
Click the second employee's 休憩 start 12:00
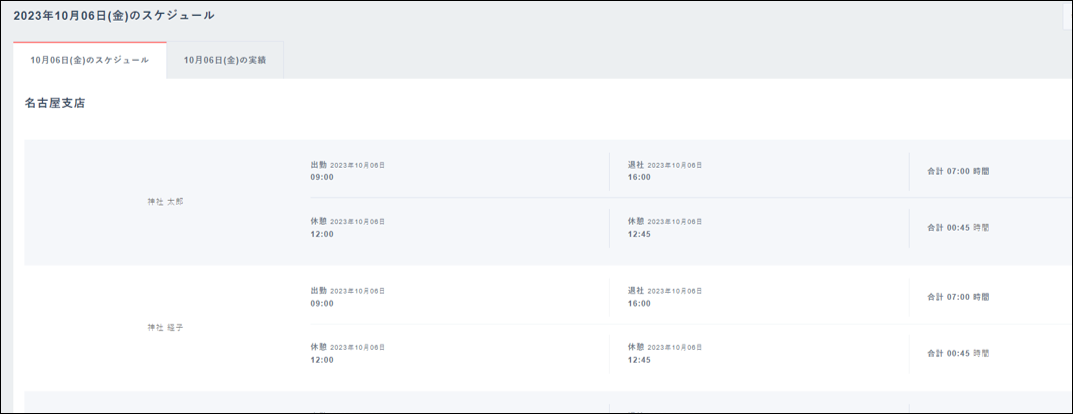click(x=322, y=360)
